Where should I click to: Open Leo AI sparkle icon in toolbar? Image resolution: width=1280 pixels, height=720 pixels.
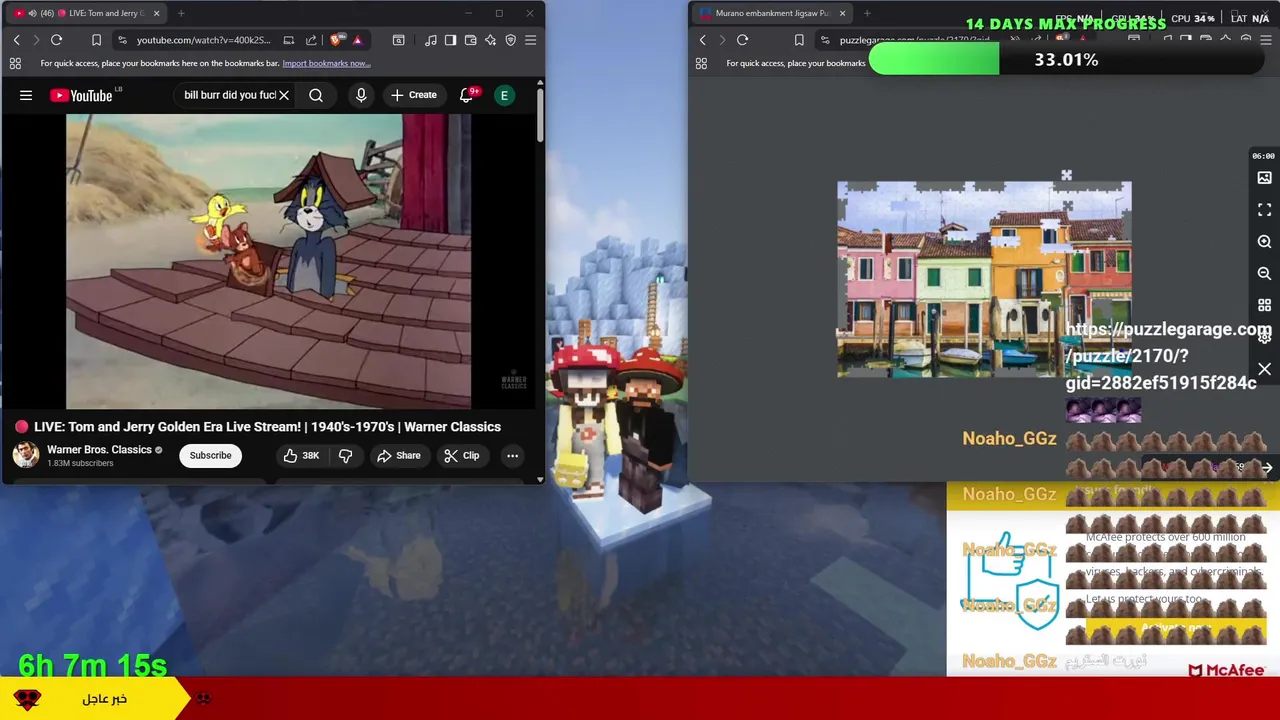[490, 40]
